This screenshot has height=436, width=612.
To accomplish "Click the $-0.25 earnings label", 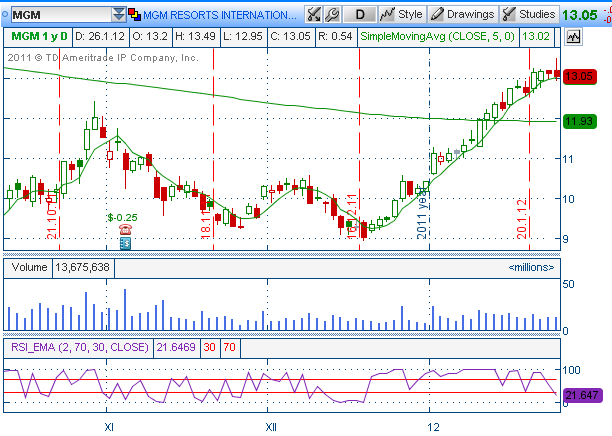I will (x=123, y=217).
